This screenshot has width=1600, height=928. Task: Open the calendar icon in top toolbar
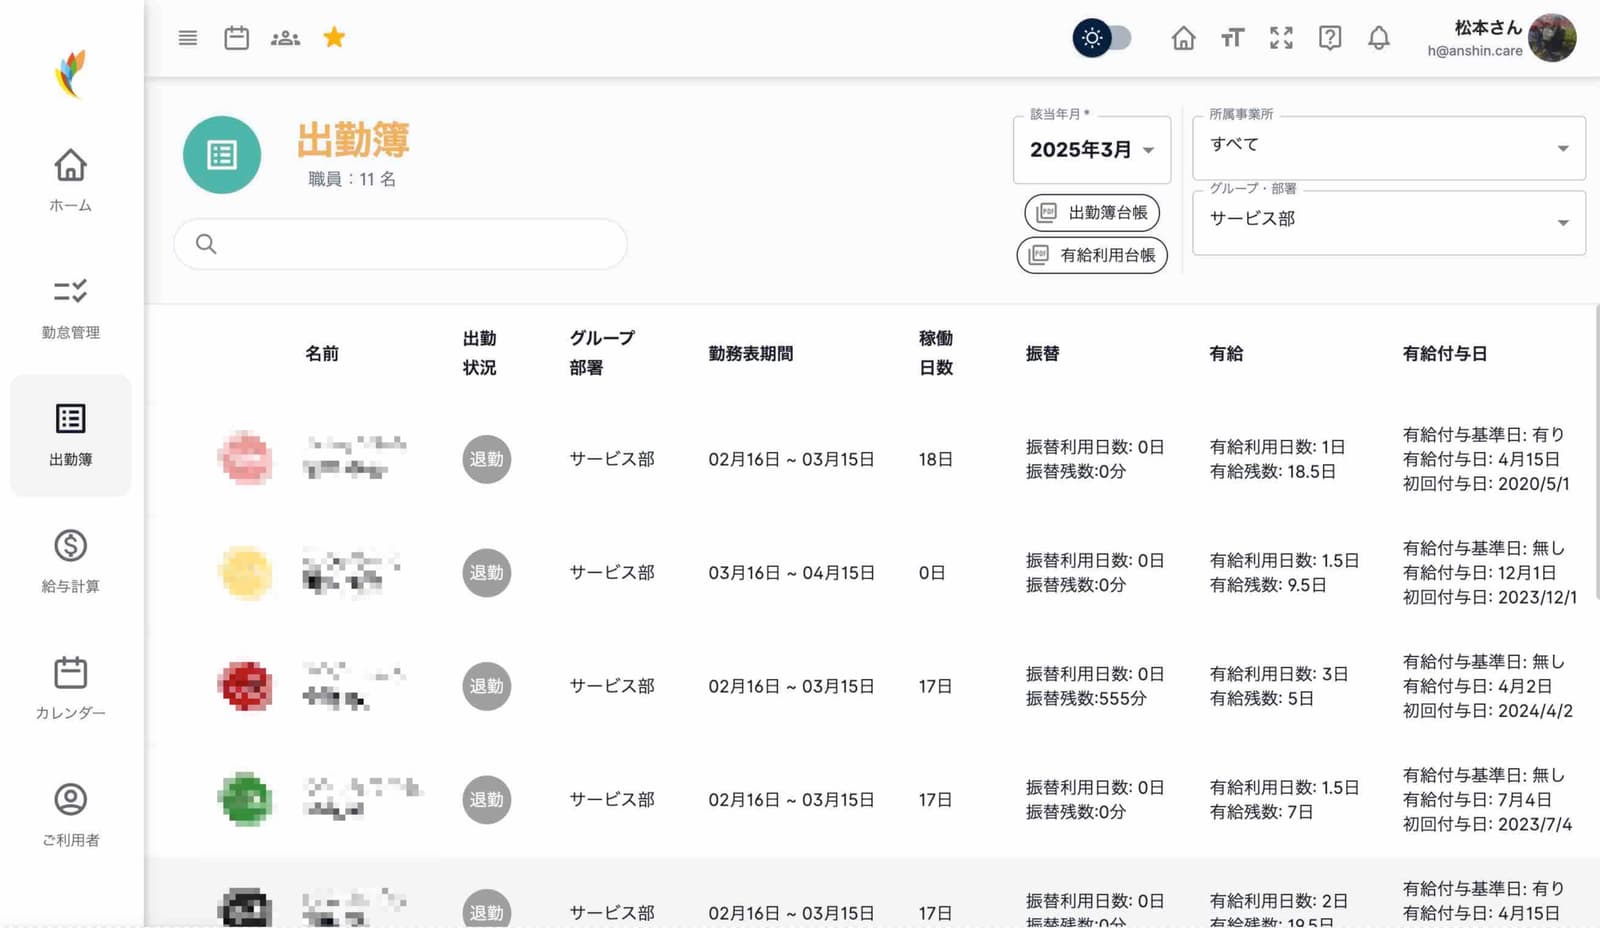237,38
